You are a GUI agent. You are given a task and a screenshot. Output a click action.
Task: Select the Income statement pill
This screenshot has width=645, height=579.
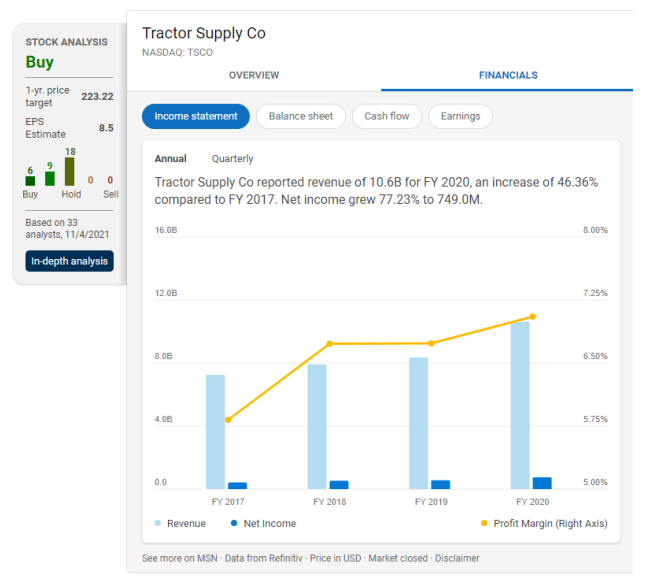[195, 116]
